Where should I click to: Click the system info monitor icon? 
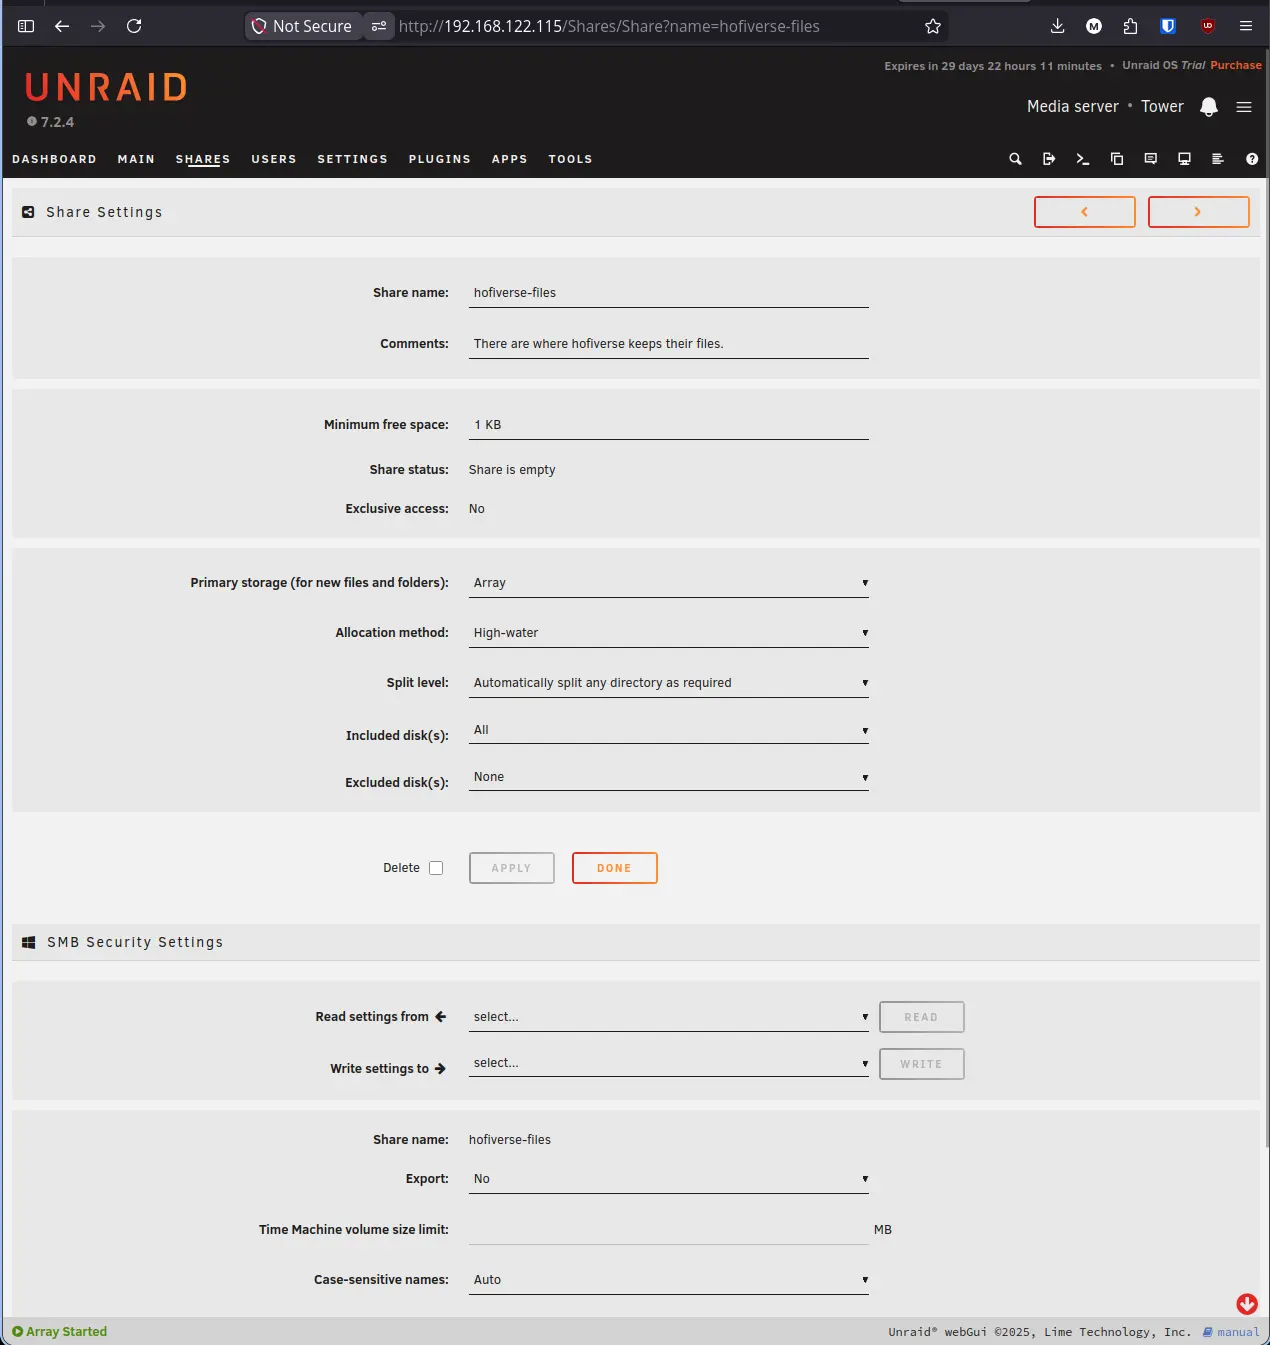click(x=1184, y=159)
